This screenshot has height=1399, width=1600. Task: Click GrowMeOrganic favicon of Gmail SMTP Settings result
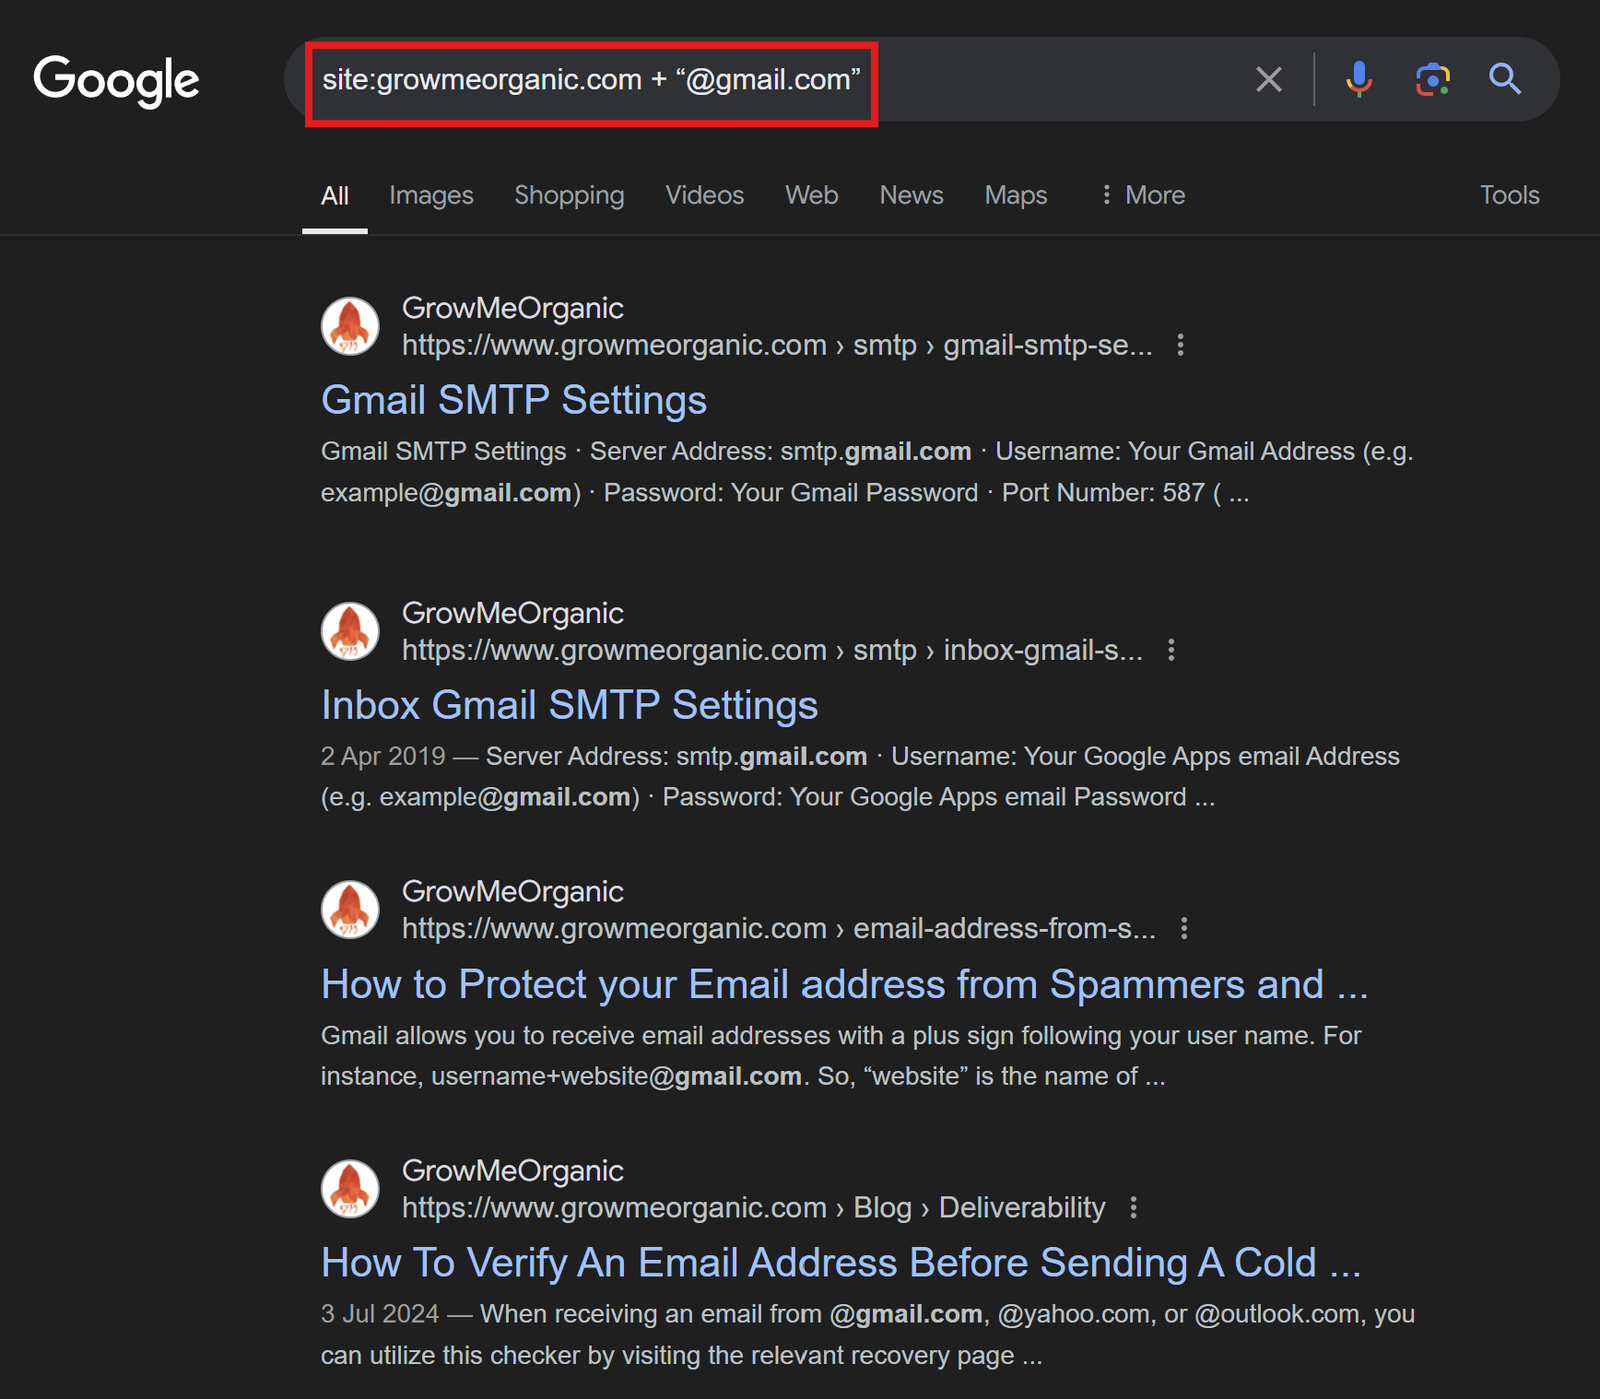click(x=350, y=326)
